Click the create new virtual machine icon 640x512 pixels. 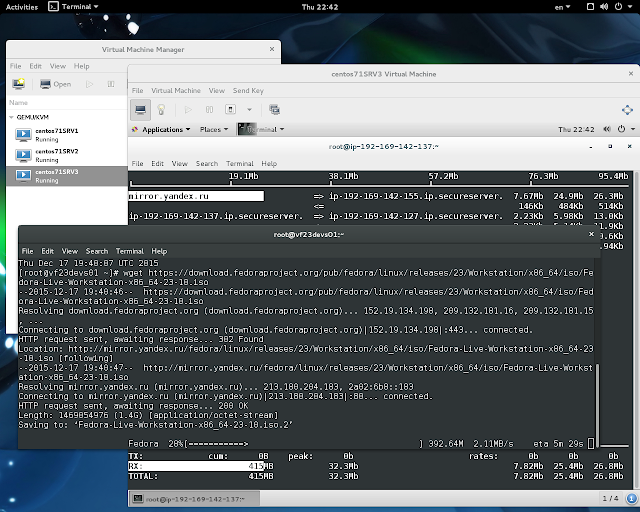[19, 84]
